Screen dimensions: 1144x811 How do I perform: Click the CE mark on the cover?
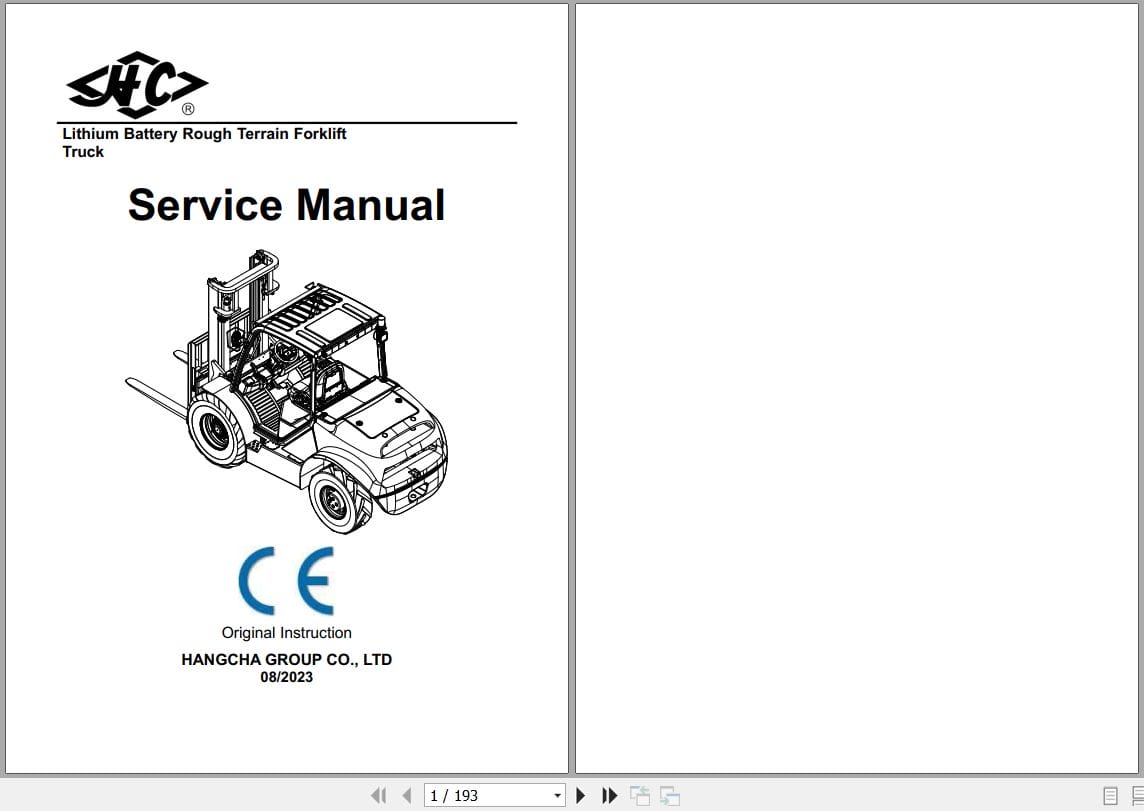(286, 581)
